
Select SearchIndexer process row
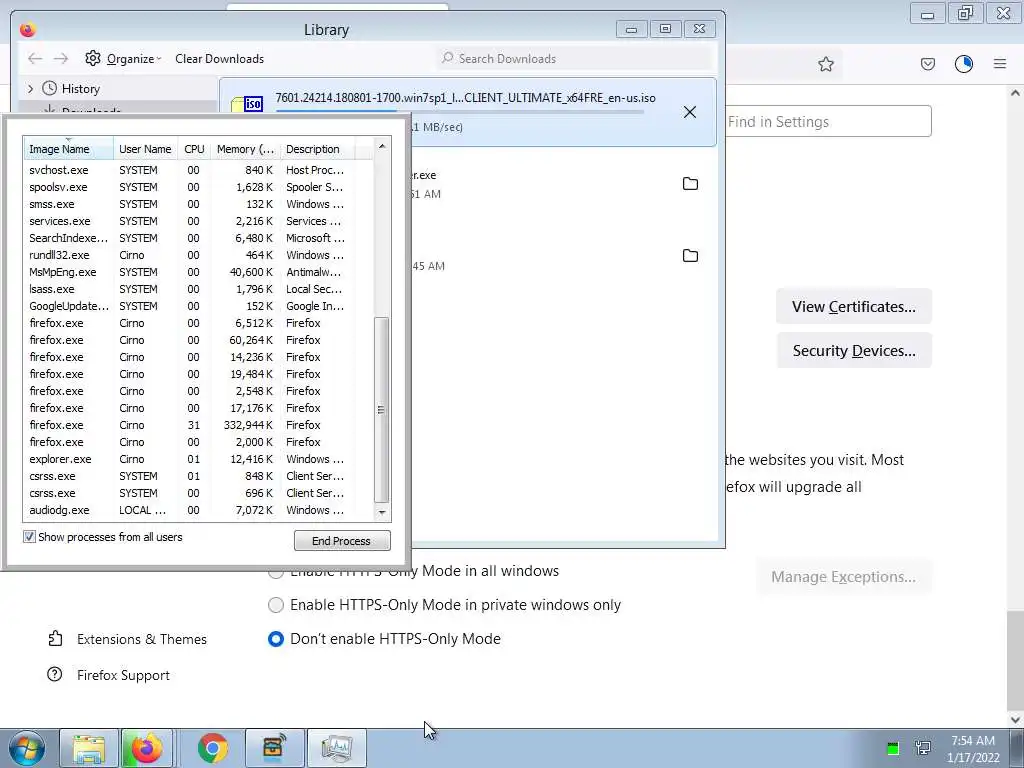[x=198, y=238]
